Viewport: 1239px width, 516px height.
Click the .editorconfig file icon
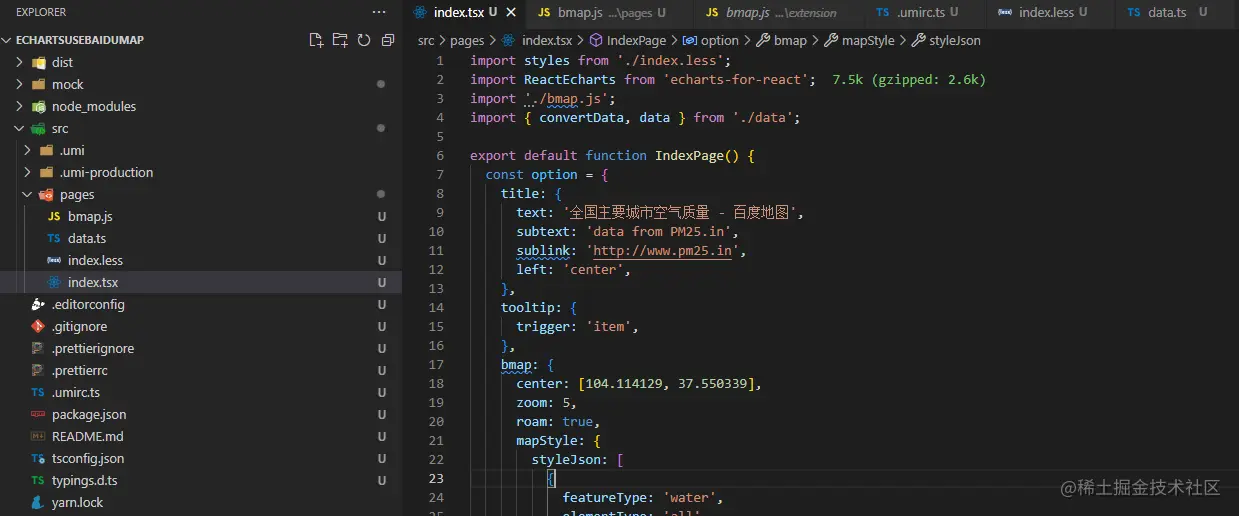tap(38, 304)
